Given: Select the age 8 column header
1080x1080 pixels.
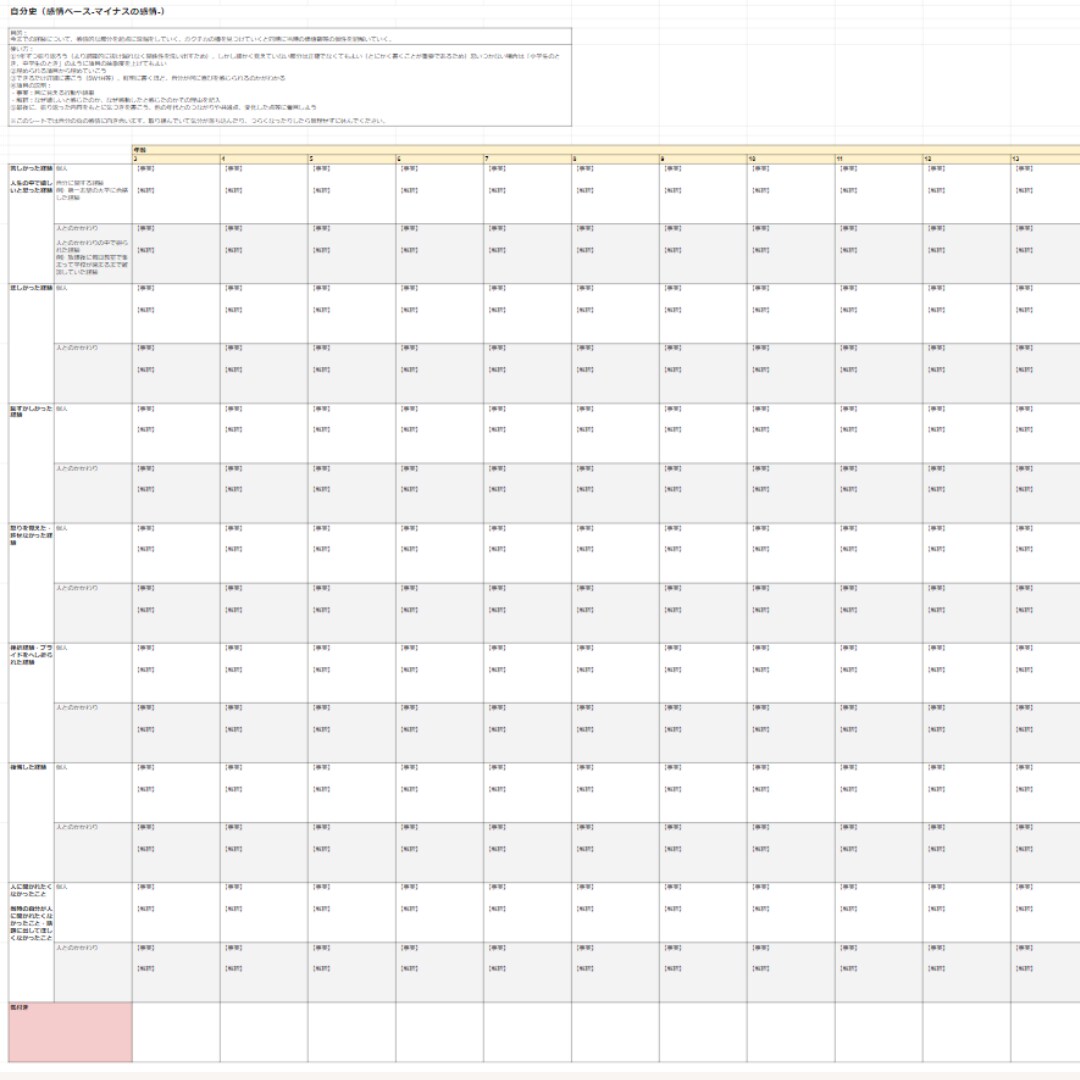Looking at the screenshot, I should [x=615, y=158].
